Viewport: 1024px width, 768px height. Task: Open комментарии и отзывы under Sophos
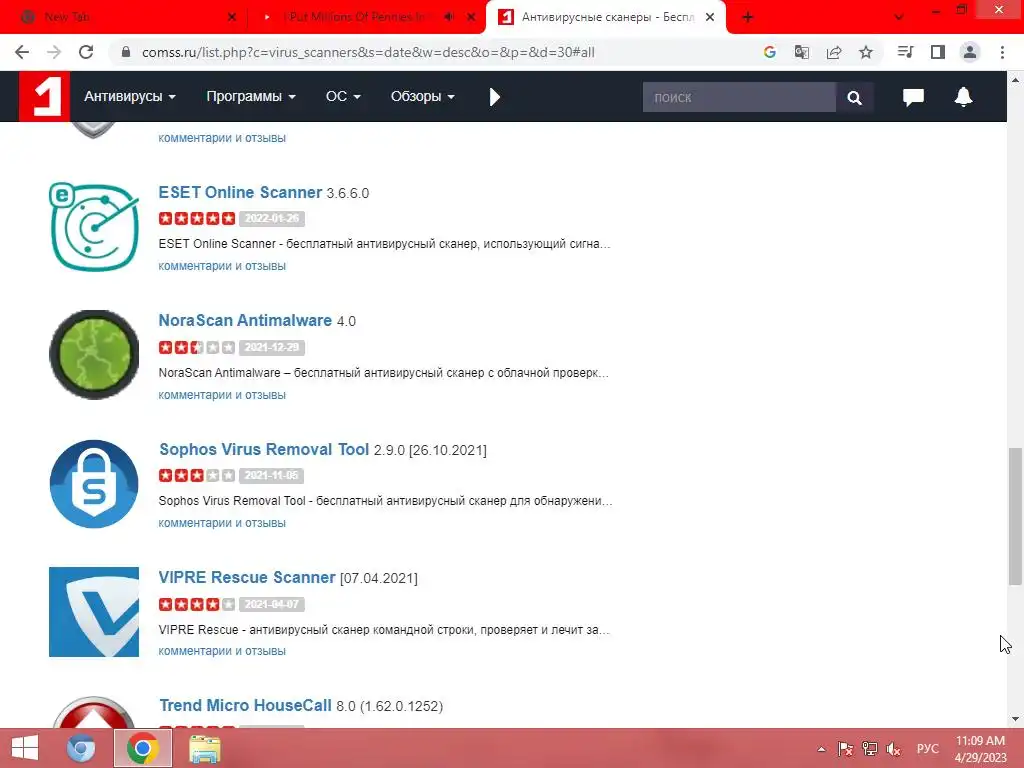coord(222,523)
